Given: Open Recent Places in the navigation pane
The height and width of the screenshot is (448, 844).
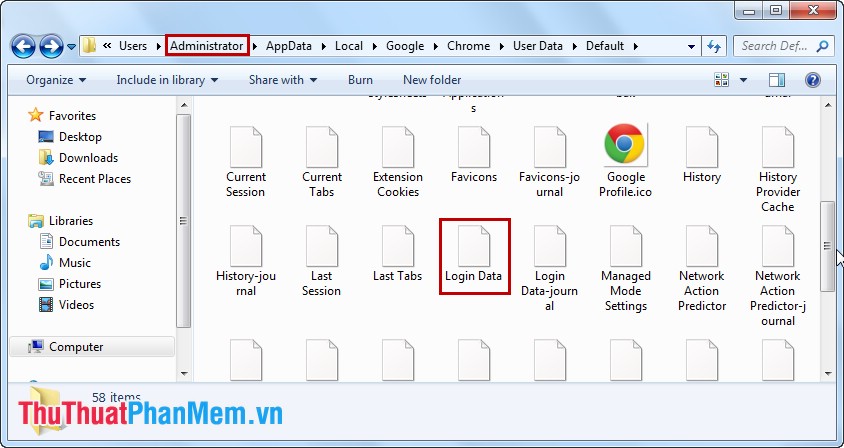Looking at the screenshot, I should pyautogui.click(x=95, y=179).
